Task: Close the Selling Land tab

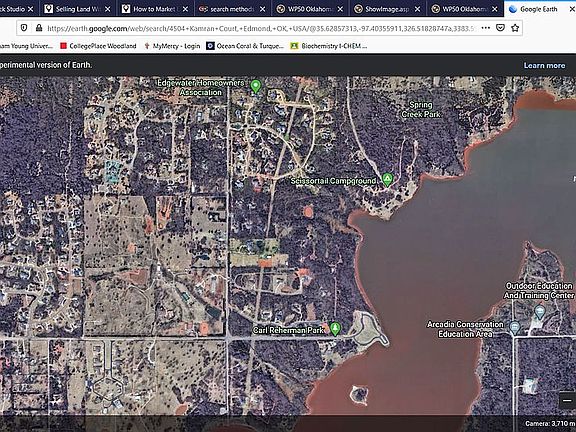Action: (x=108, y=9)
